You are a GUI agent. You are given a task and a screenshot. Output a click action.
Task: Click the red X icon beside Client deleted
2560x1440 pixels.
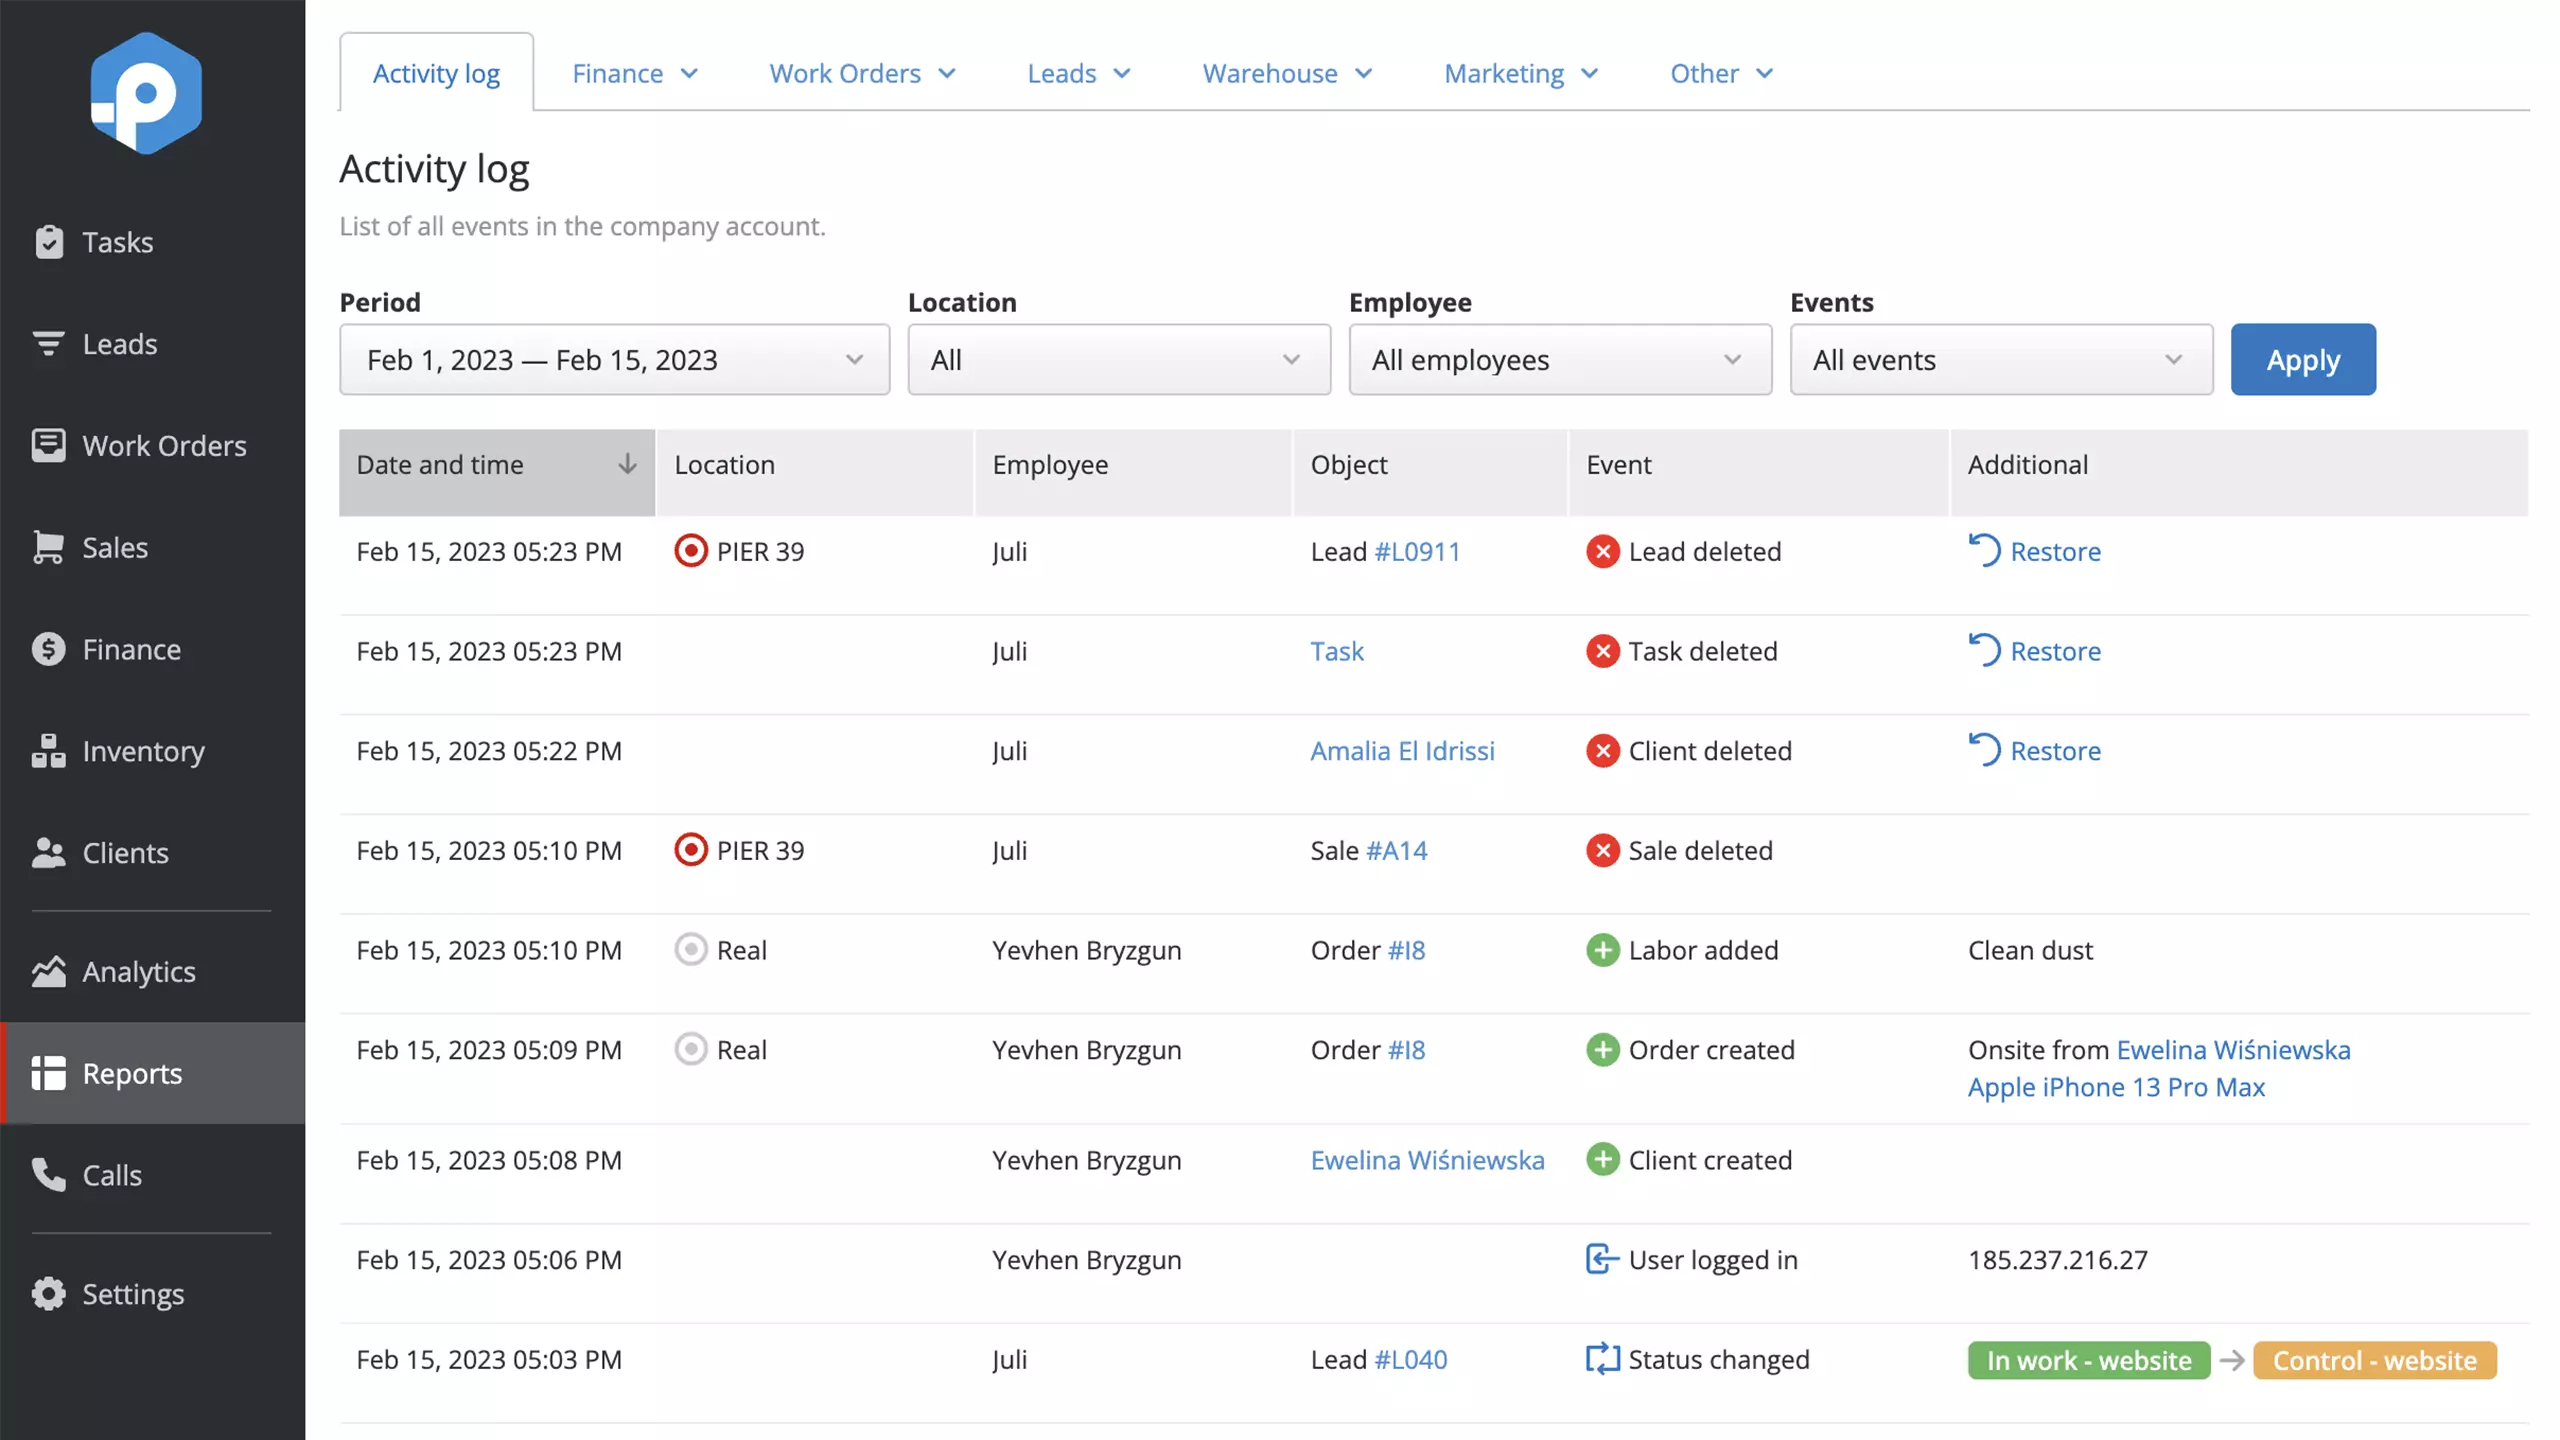1602,751
